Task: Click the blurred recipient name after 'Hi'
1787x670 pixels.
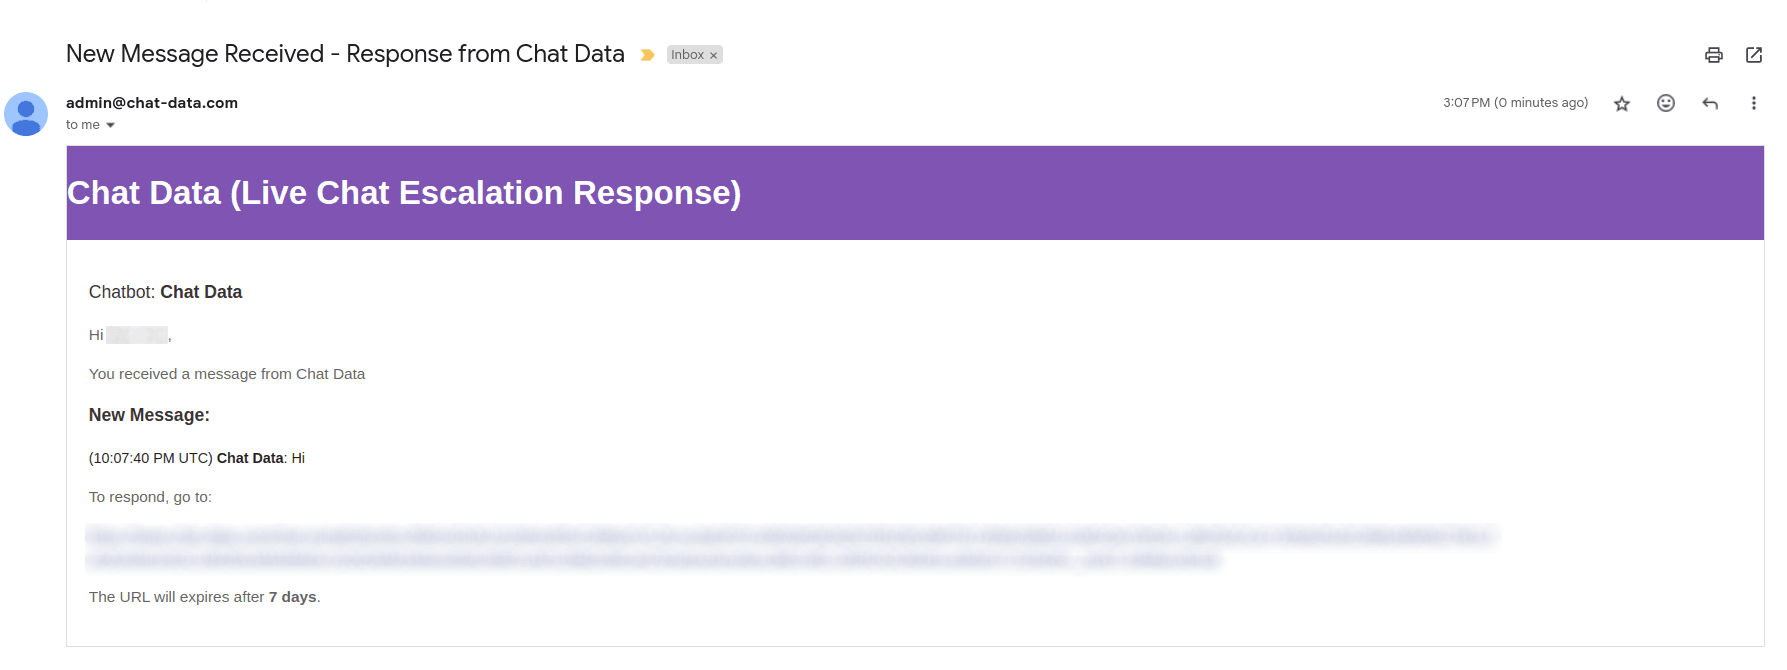Action: click(137, 335)
